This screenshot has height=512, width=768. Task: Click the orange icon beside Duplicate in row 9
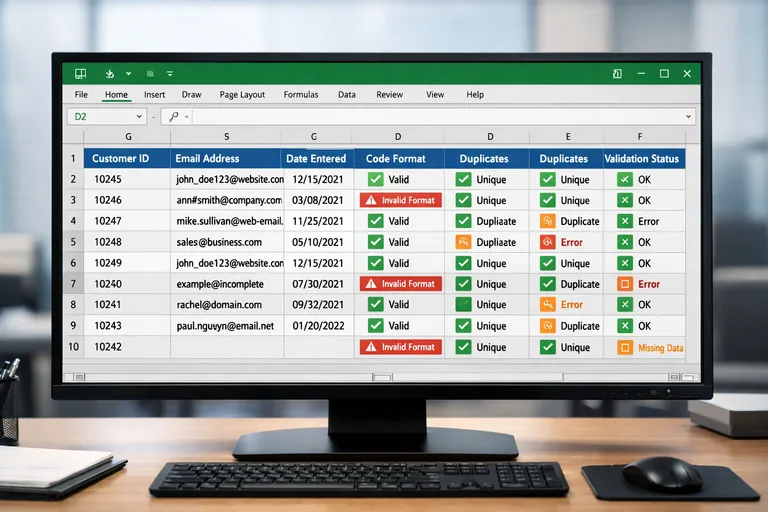click(x=548, y=326)
